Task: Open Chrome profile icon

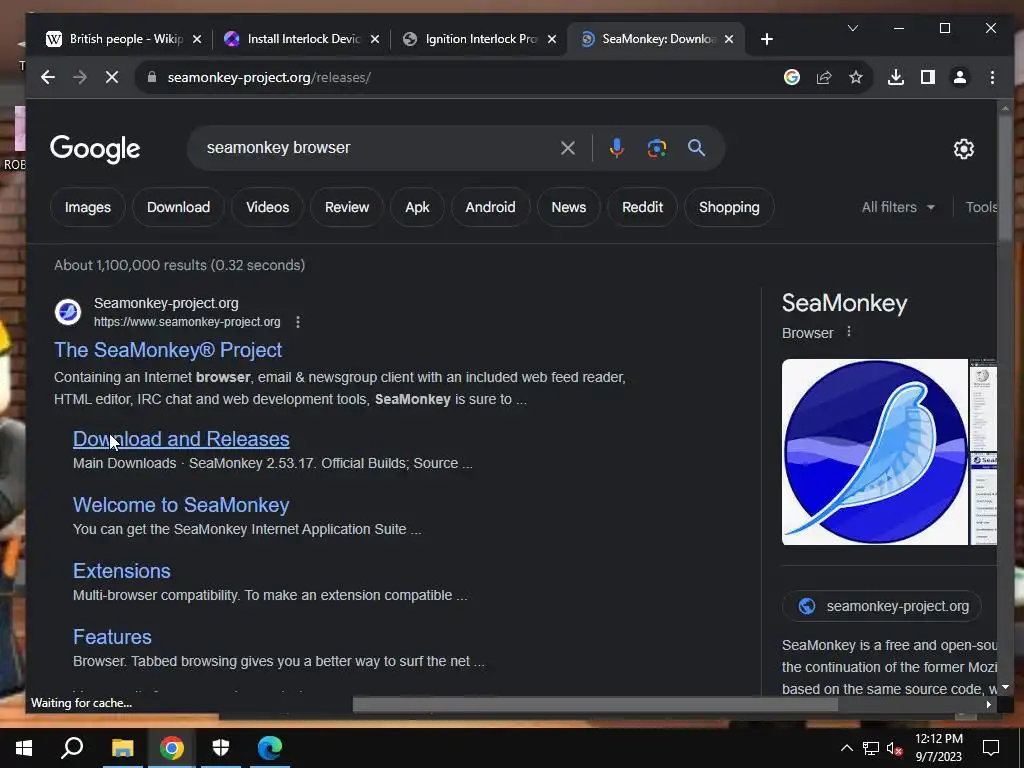Action: pyautogui.click(x=959, y=77)
